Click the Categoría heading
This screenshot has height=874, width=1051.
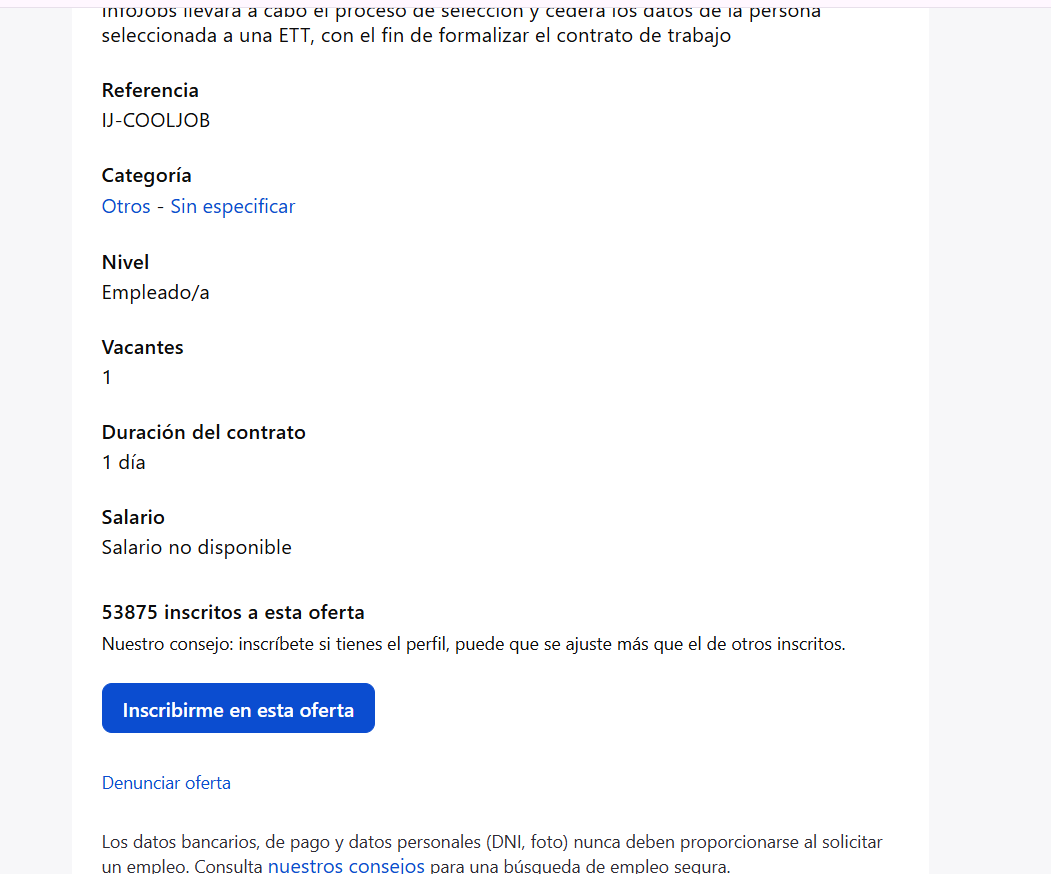click(x=147, y=176)
